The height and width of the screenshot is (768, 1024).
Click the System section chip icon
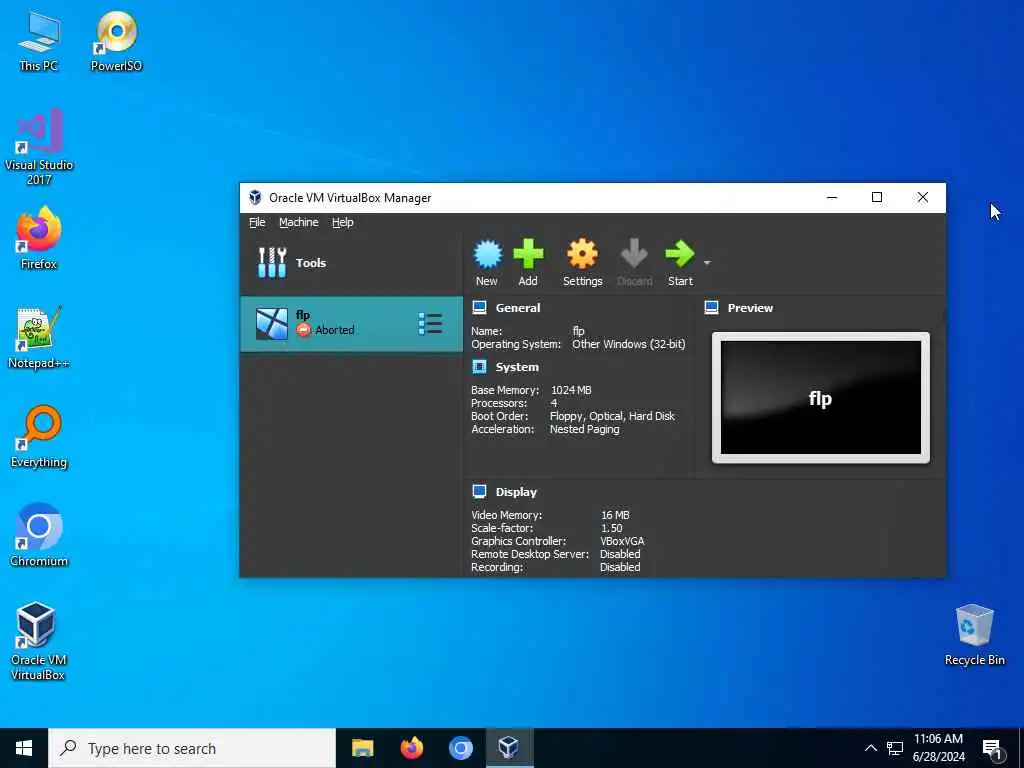[479, 367]
